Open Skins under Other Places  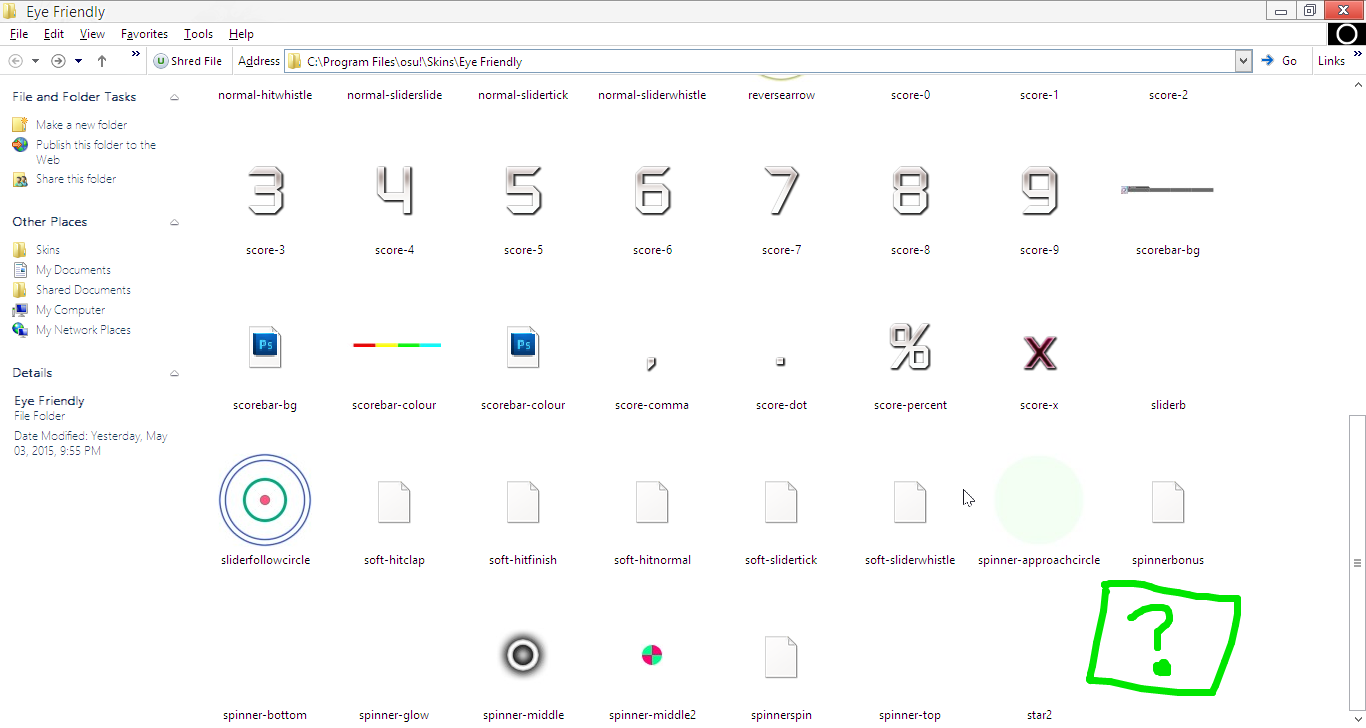(x=48, y=250)
